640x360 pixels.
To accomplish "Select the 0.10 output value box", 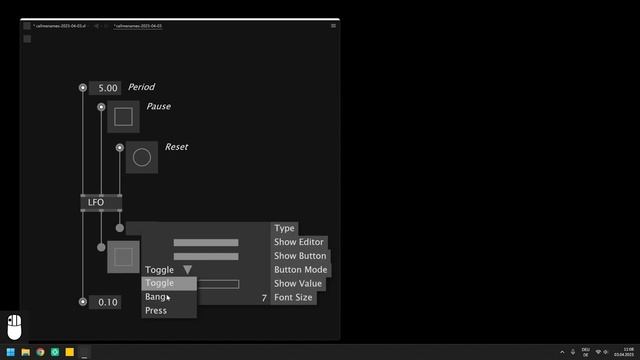I will point(105,302).
